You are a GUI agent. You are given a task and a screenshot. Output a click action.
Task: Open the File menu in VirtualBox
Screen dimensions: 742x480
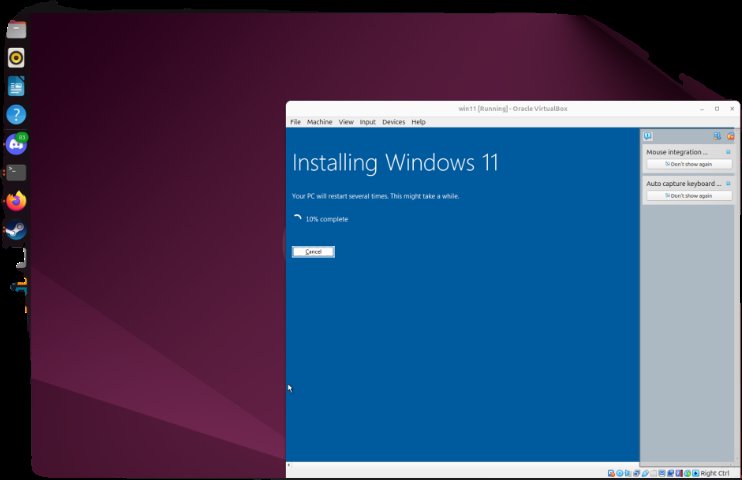(x=295, y=122)
